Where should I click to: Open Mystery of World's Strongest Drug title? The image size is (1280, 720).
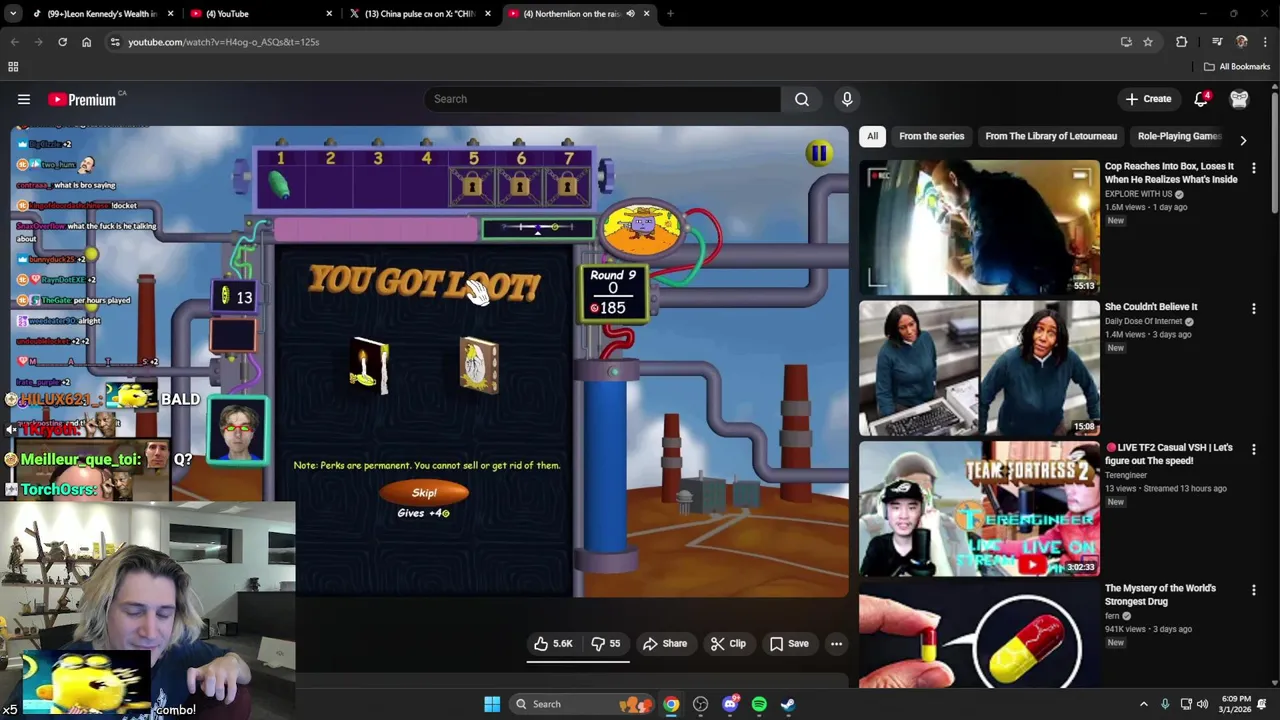1160,595
